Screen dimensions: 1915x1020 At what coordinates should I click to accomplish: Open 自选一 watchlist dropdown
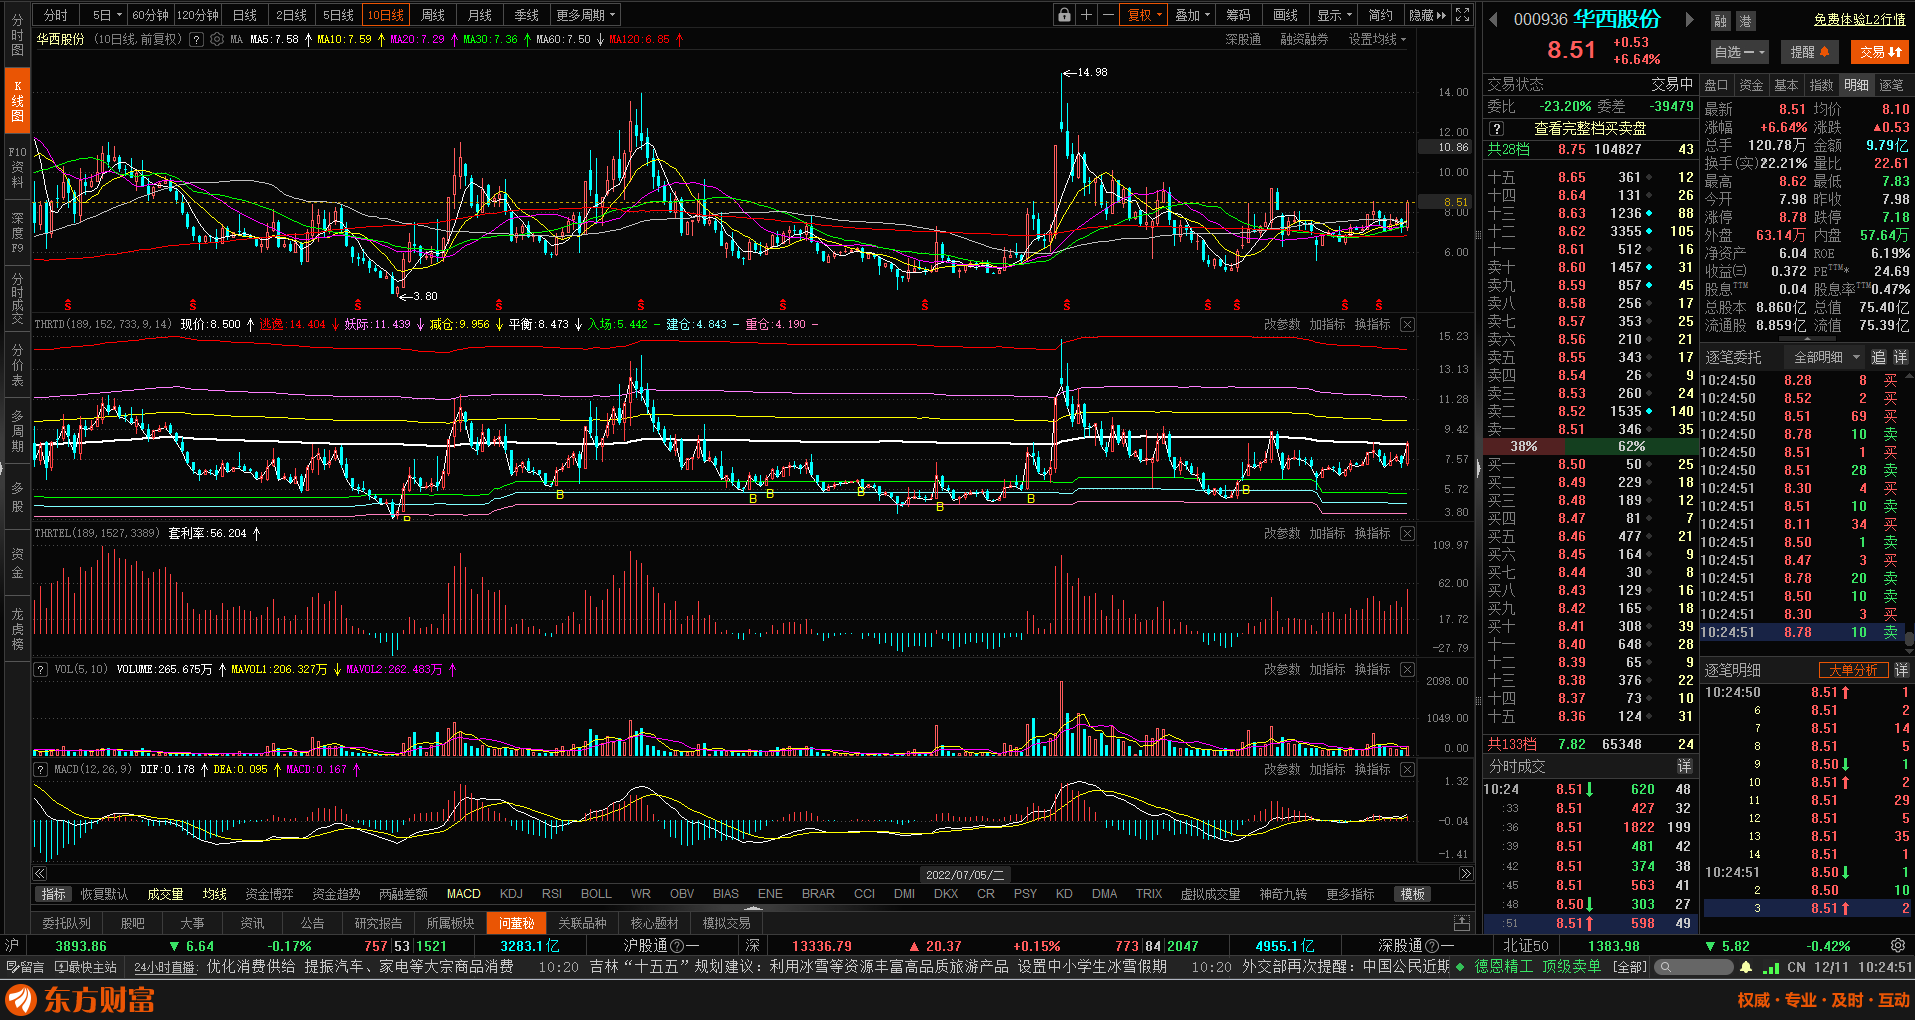pyautogui.click(x=1740, y=52)
